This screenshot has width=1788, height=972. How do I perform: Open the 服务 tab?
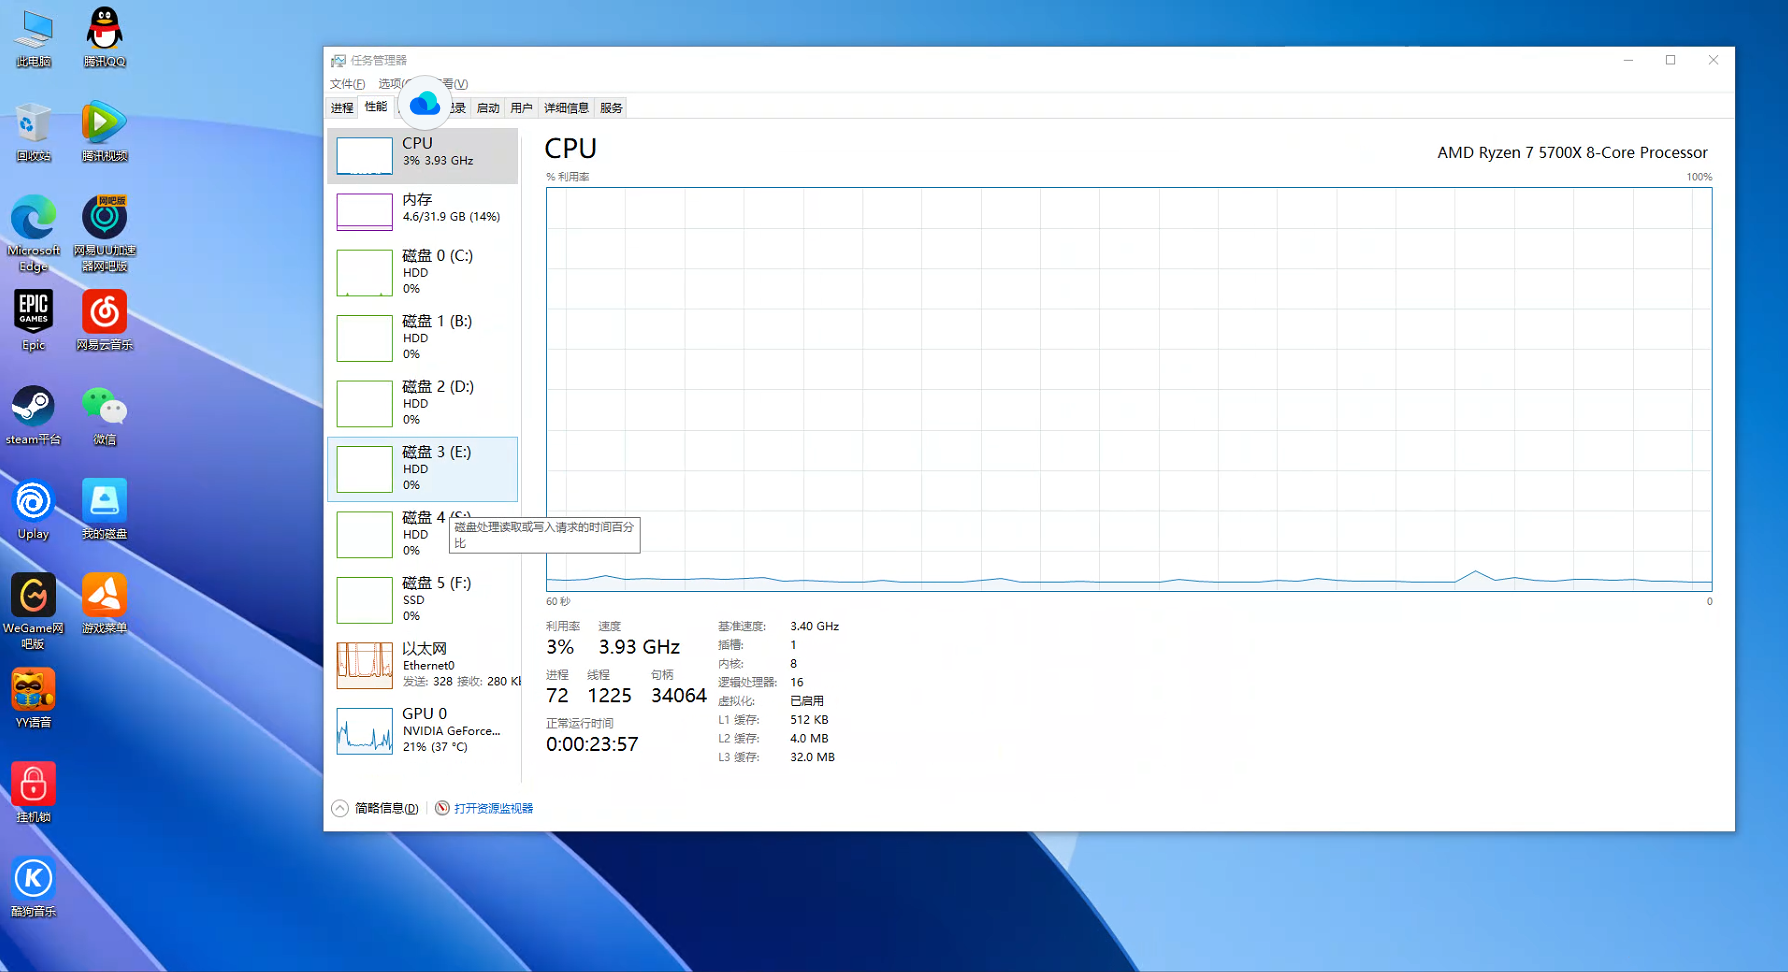pos(611,108)
